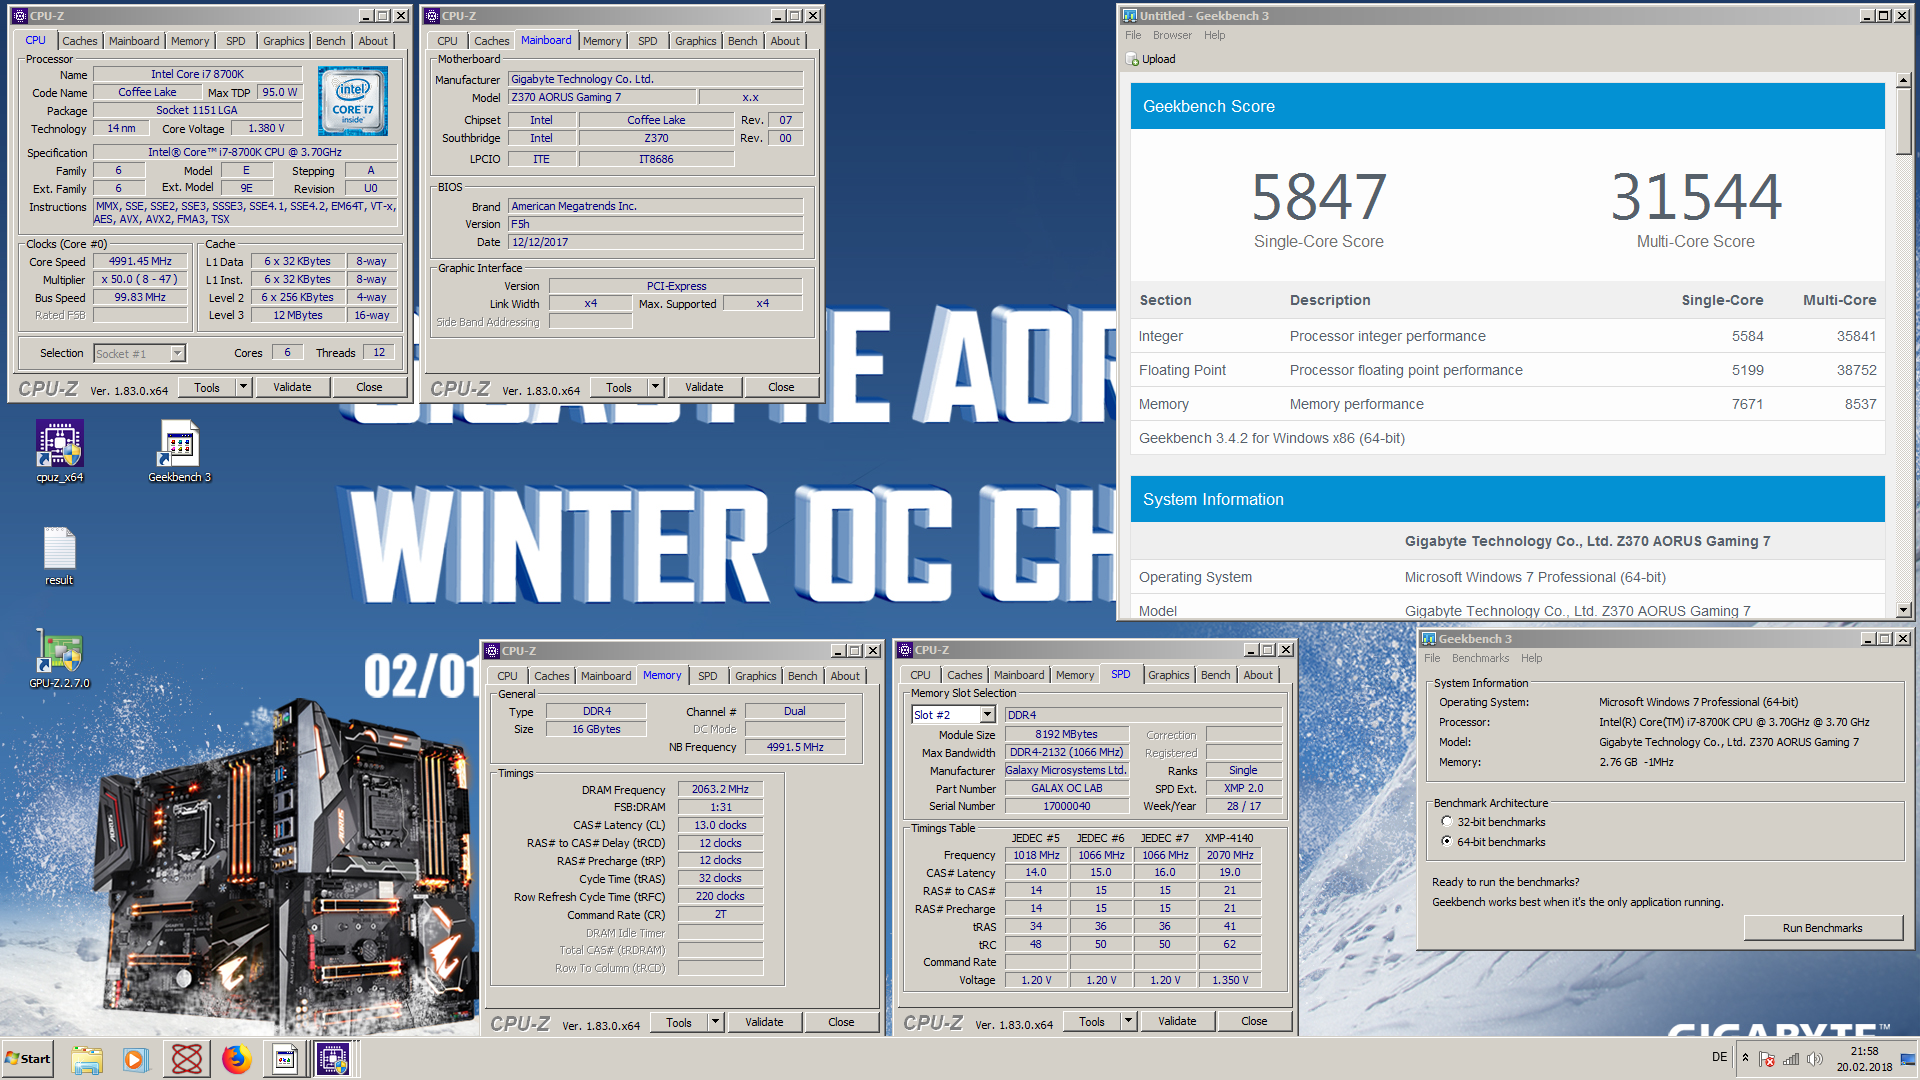Viewport: 1920px width, 1080px height.
Task: Open Graphics tab in the Mainboard window
Action: [x=695, y=41]
